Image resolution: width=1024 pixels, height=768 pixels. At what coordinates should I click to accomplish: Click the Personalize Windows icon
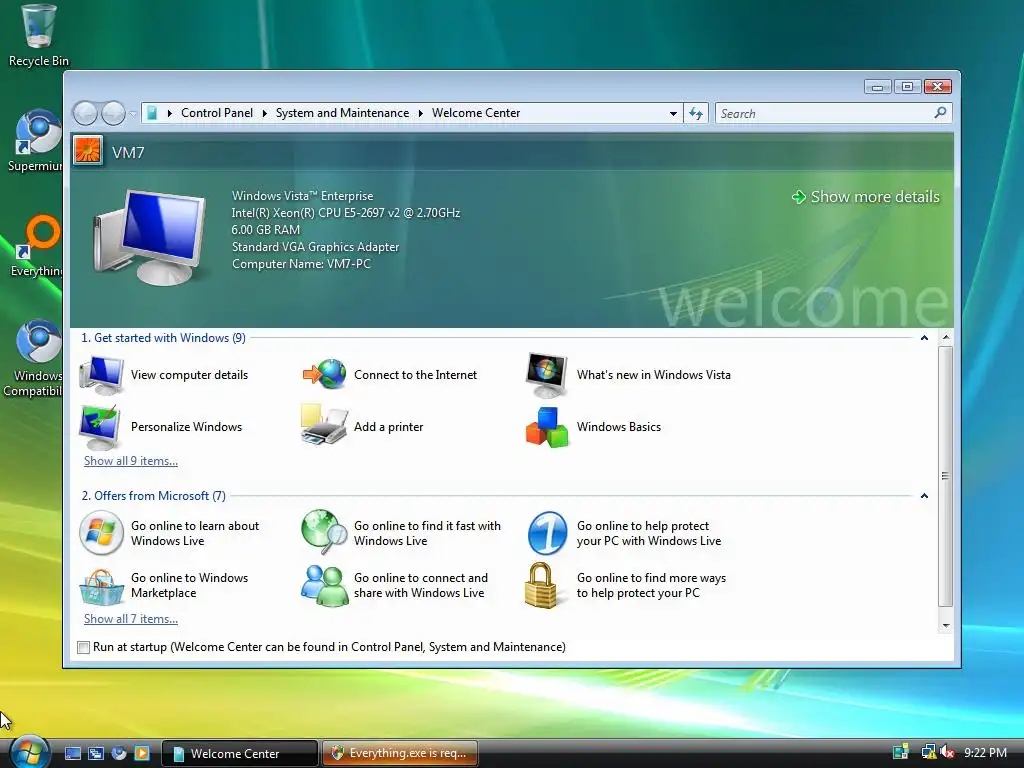click(100, 427)
